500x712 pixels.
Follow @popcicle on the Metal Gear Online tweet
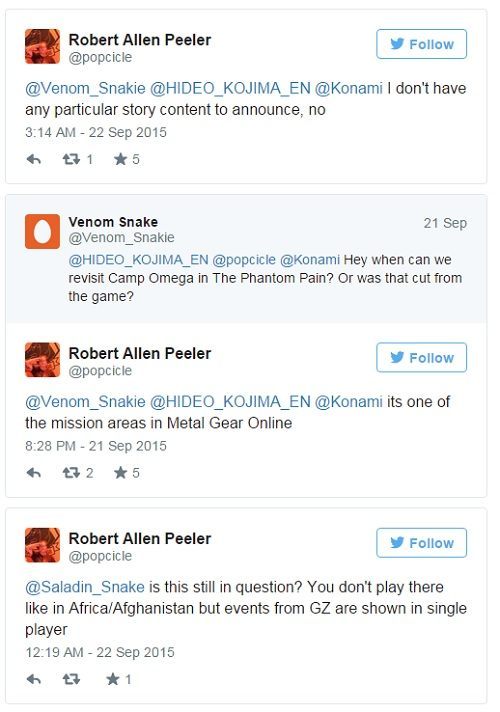421,358
